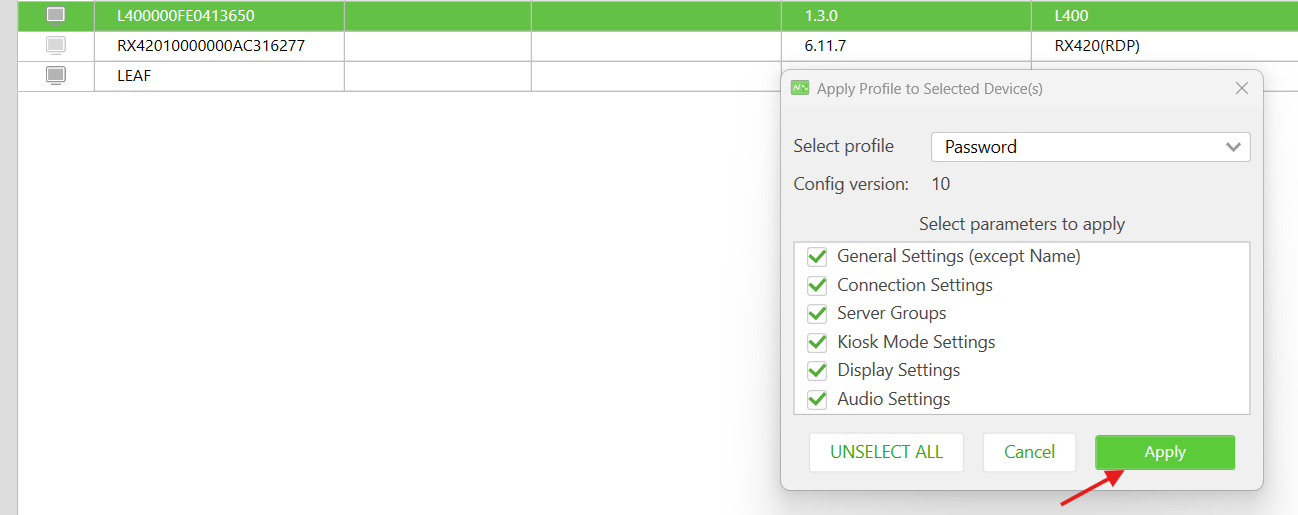
Task: Click the UNSELECT ALL button
Action: click(886, 452)
